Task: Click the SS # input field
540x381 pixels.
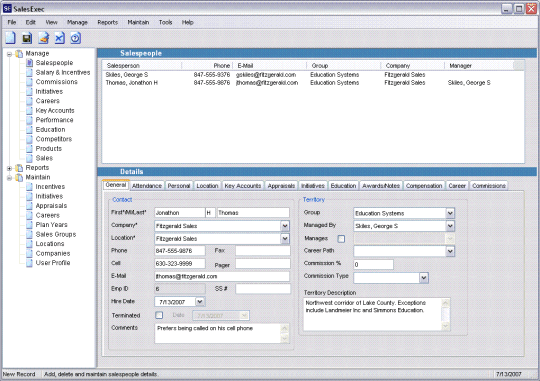Action: 263,289
